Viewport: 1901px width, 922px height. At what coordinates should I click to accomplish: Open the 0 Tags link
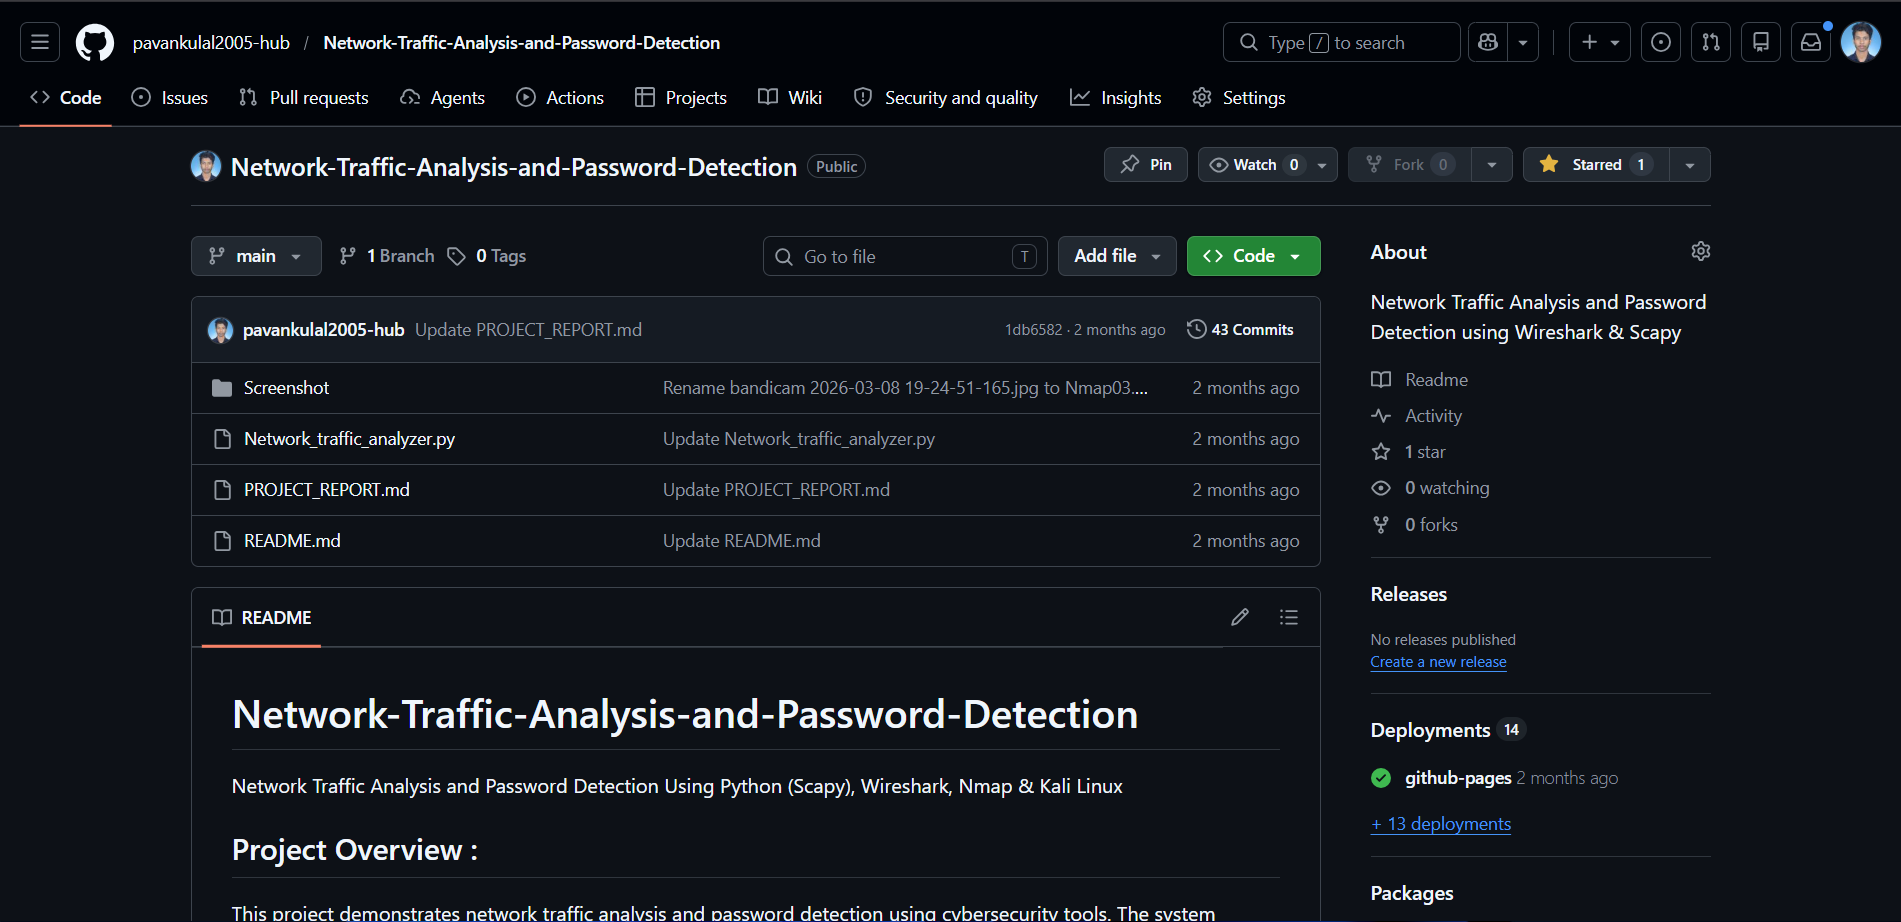pyautogui.click(x=486, y=256)
